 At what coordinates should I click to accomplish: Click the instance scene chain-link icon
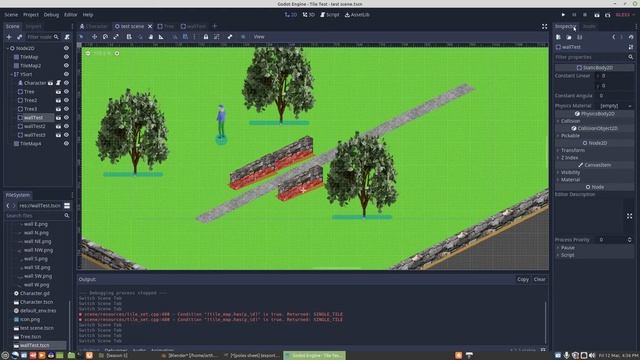19,37
